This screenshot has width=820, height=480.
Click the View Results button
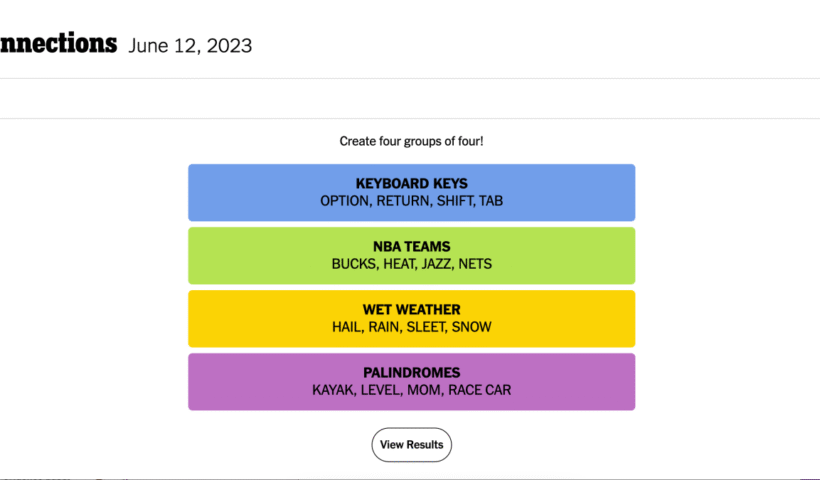tap(411, 445)
